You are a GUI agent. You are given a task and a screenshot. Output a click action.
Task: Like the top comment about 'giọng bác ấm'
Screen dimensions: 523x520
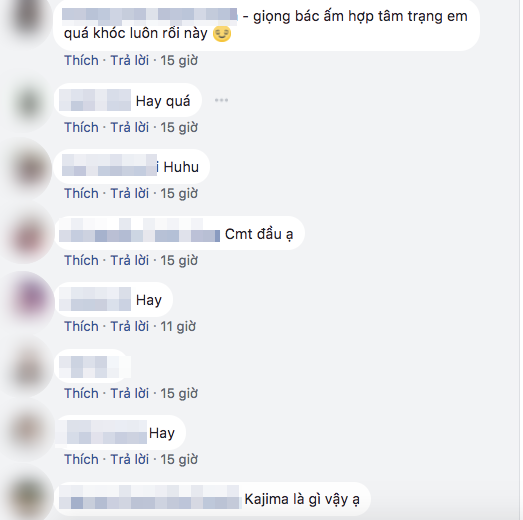click(x=81, y=61)
